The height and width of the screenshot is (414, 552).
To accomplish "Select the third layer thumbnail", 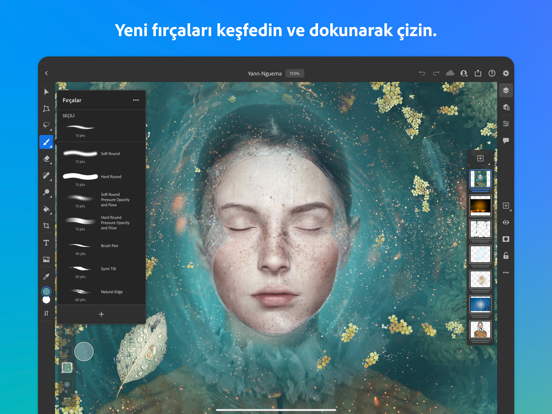I will click(480, 229).
